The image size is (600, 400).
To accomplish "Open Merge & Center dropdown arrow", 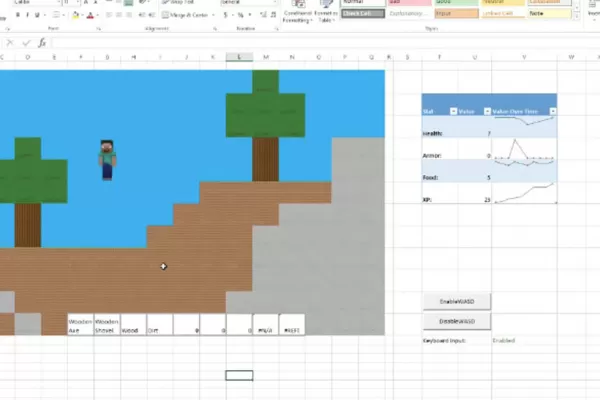I will click(x=213, y=15).
